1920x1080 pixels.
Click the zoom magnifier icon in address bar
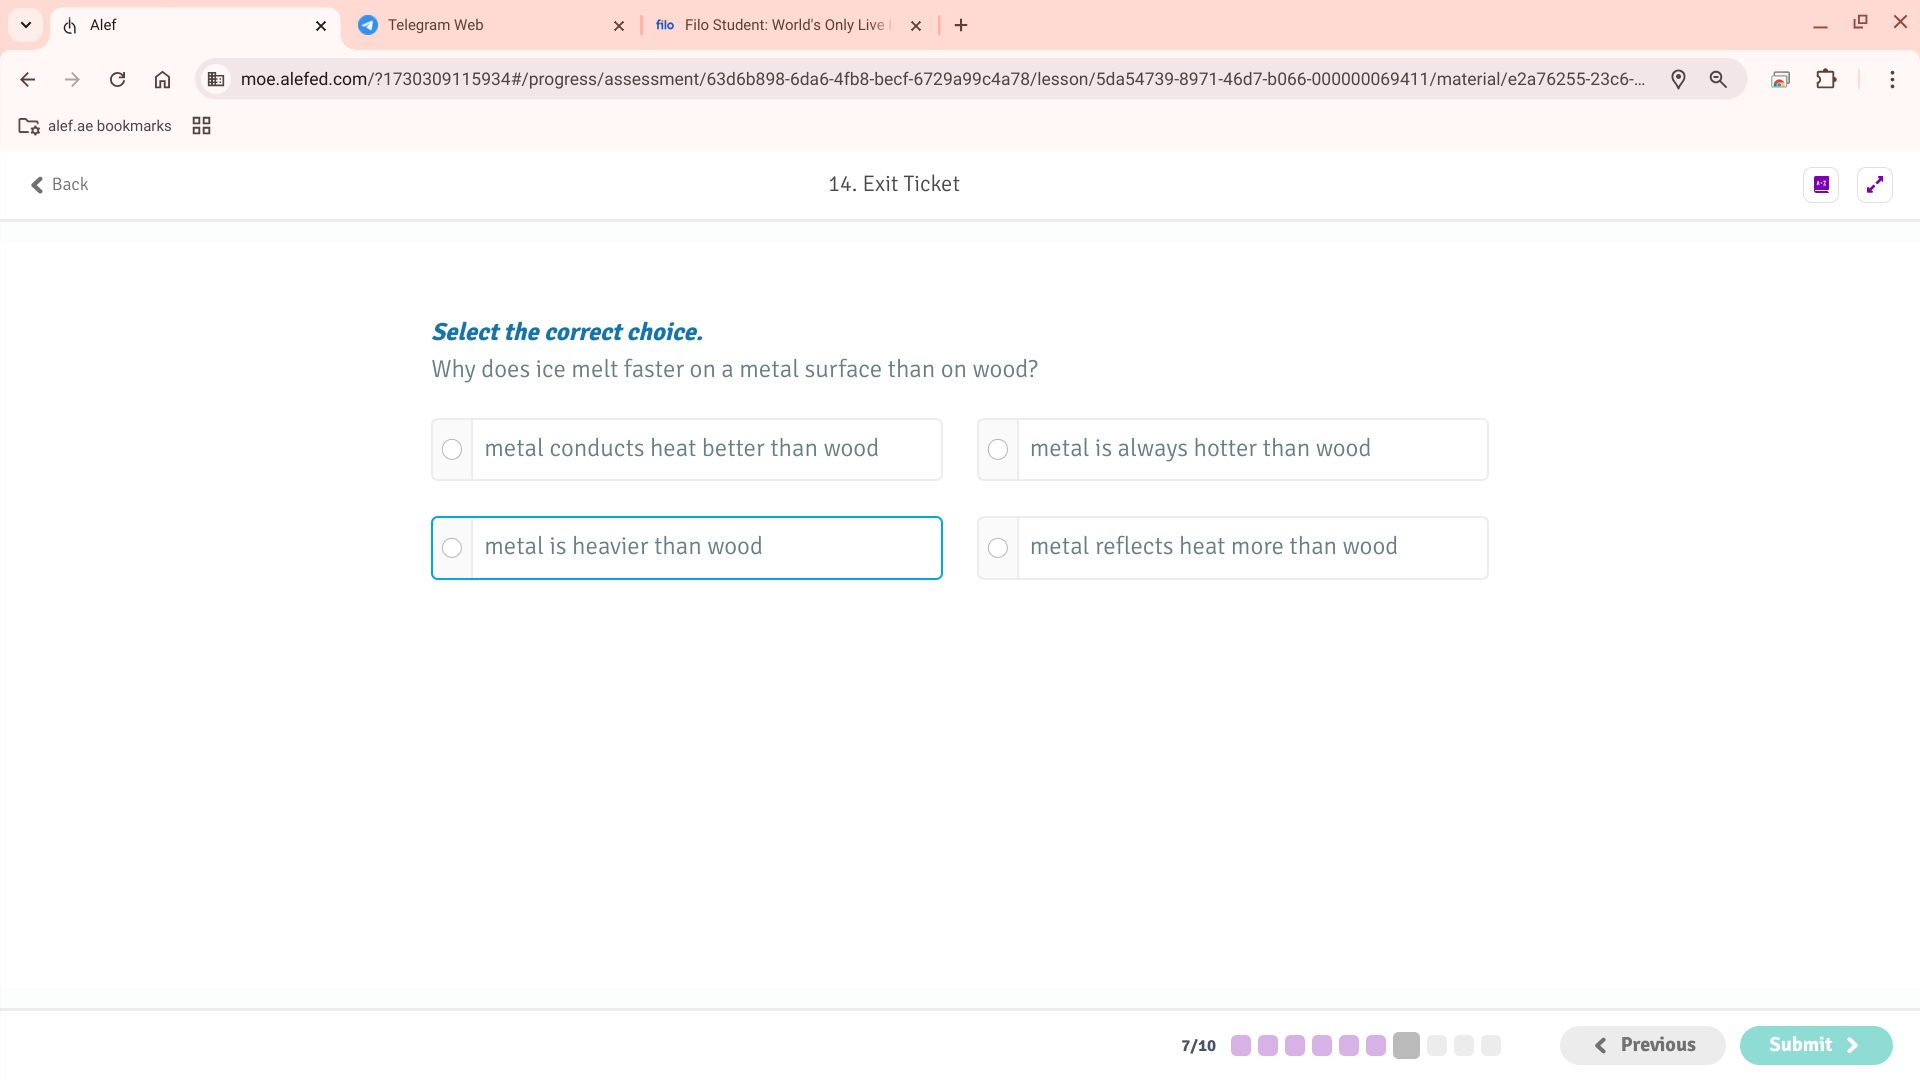[1718, 79]
